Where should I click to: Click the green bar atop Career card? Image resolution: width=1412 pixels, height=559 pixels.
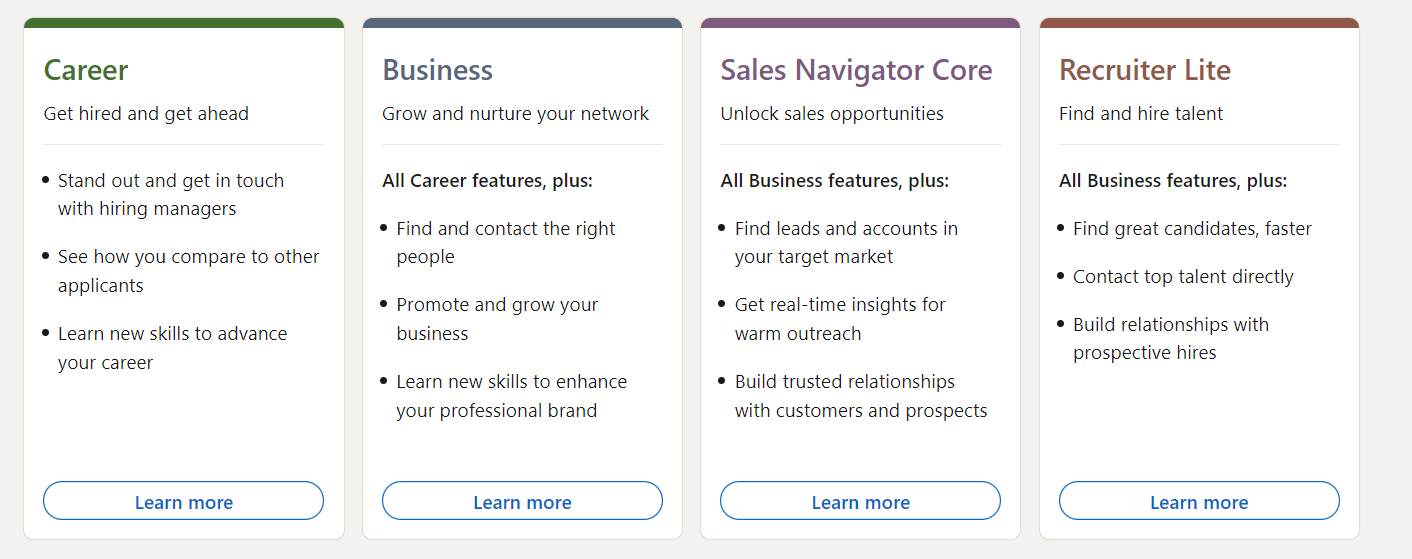point(184,22)
